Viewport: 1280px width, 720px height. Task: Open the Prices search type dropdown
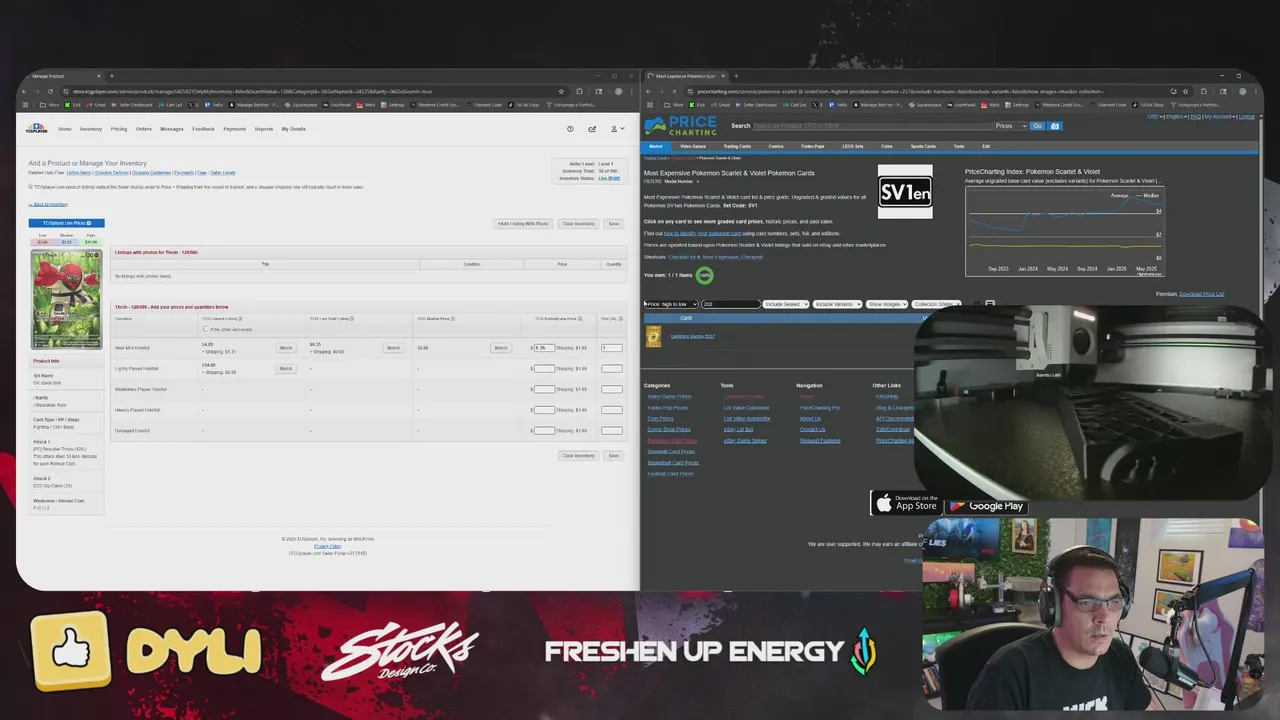tap(1011, 126)
